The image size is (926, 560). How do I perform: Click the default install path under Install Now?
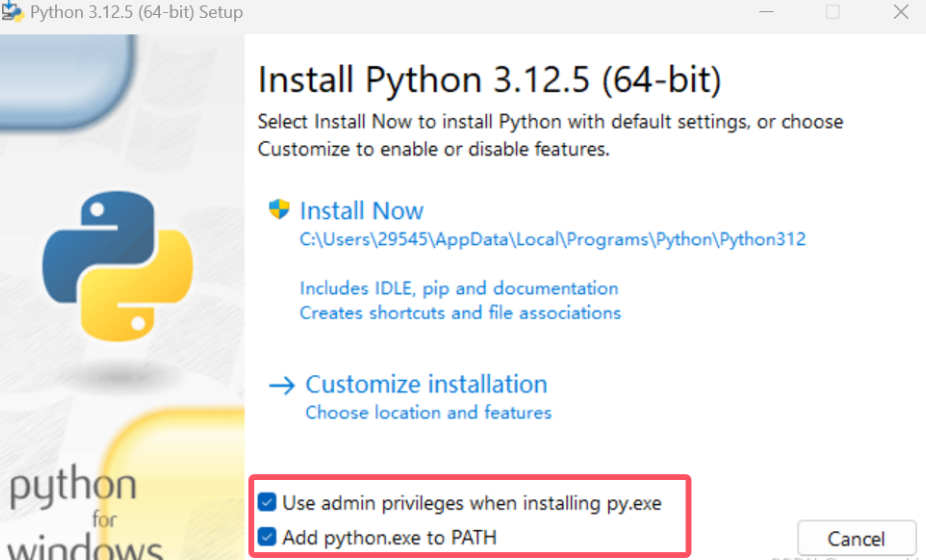[x=553, y=239]
